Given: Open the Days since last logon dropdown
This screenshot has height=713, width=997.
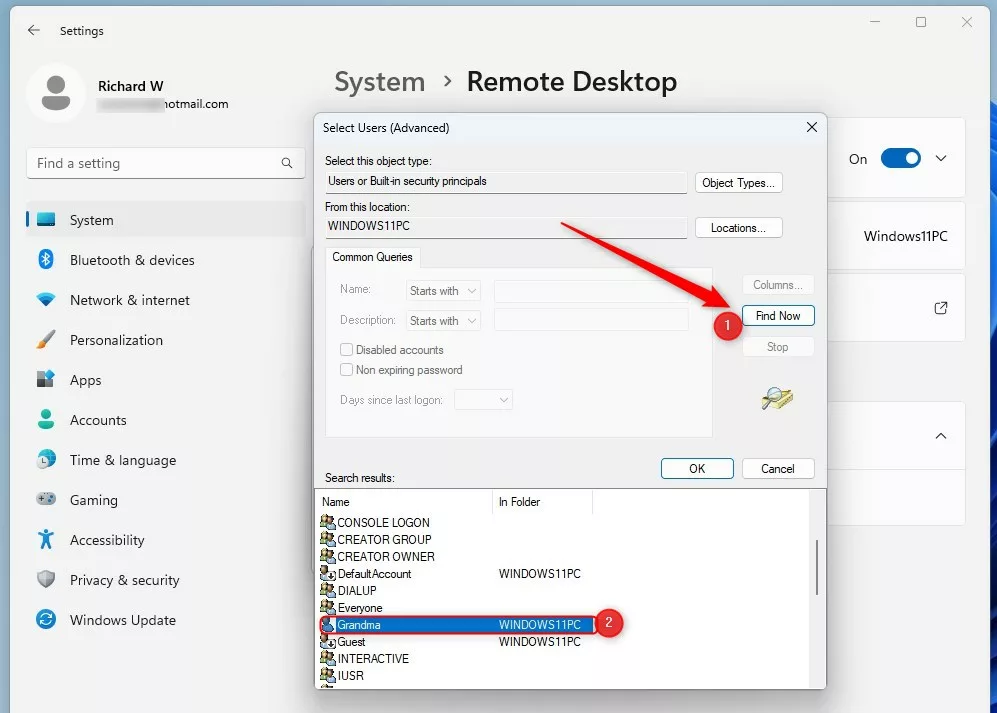Looking at the screenshot, I should pyautogui.click(x=483, y=400).
